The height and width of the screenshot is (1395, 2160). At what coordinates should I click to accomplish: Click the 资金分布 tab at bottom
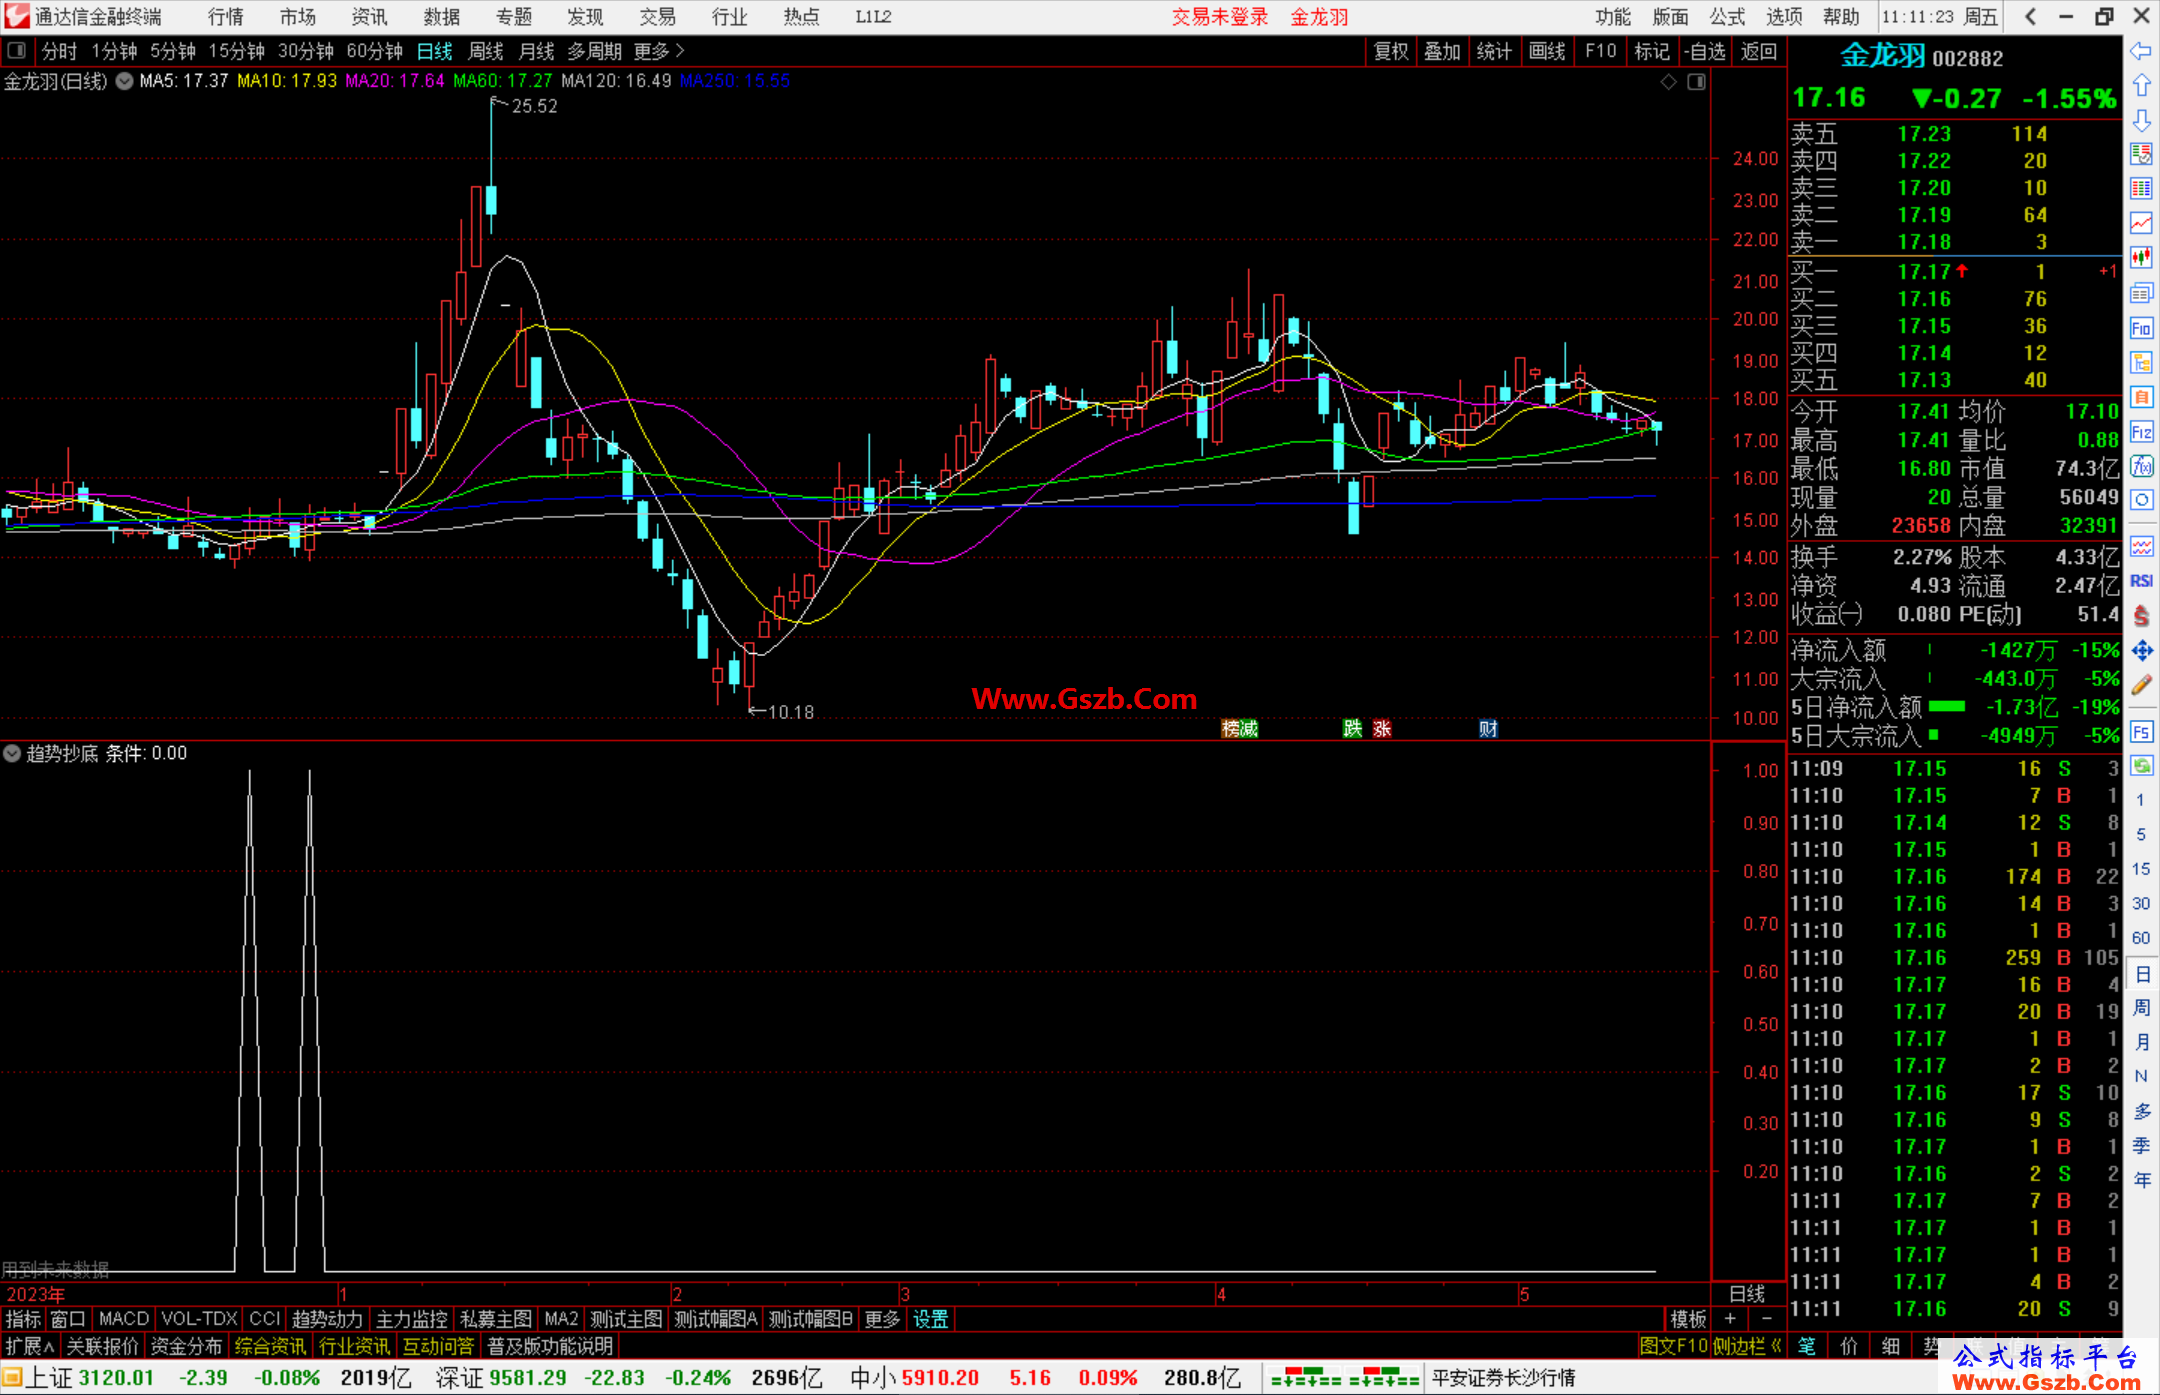pos(186,1346)
